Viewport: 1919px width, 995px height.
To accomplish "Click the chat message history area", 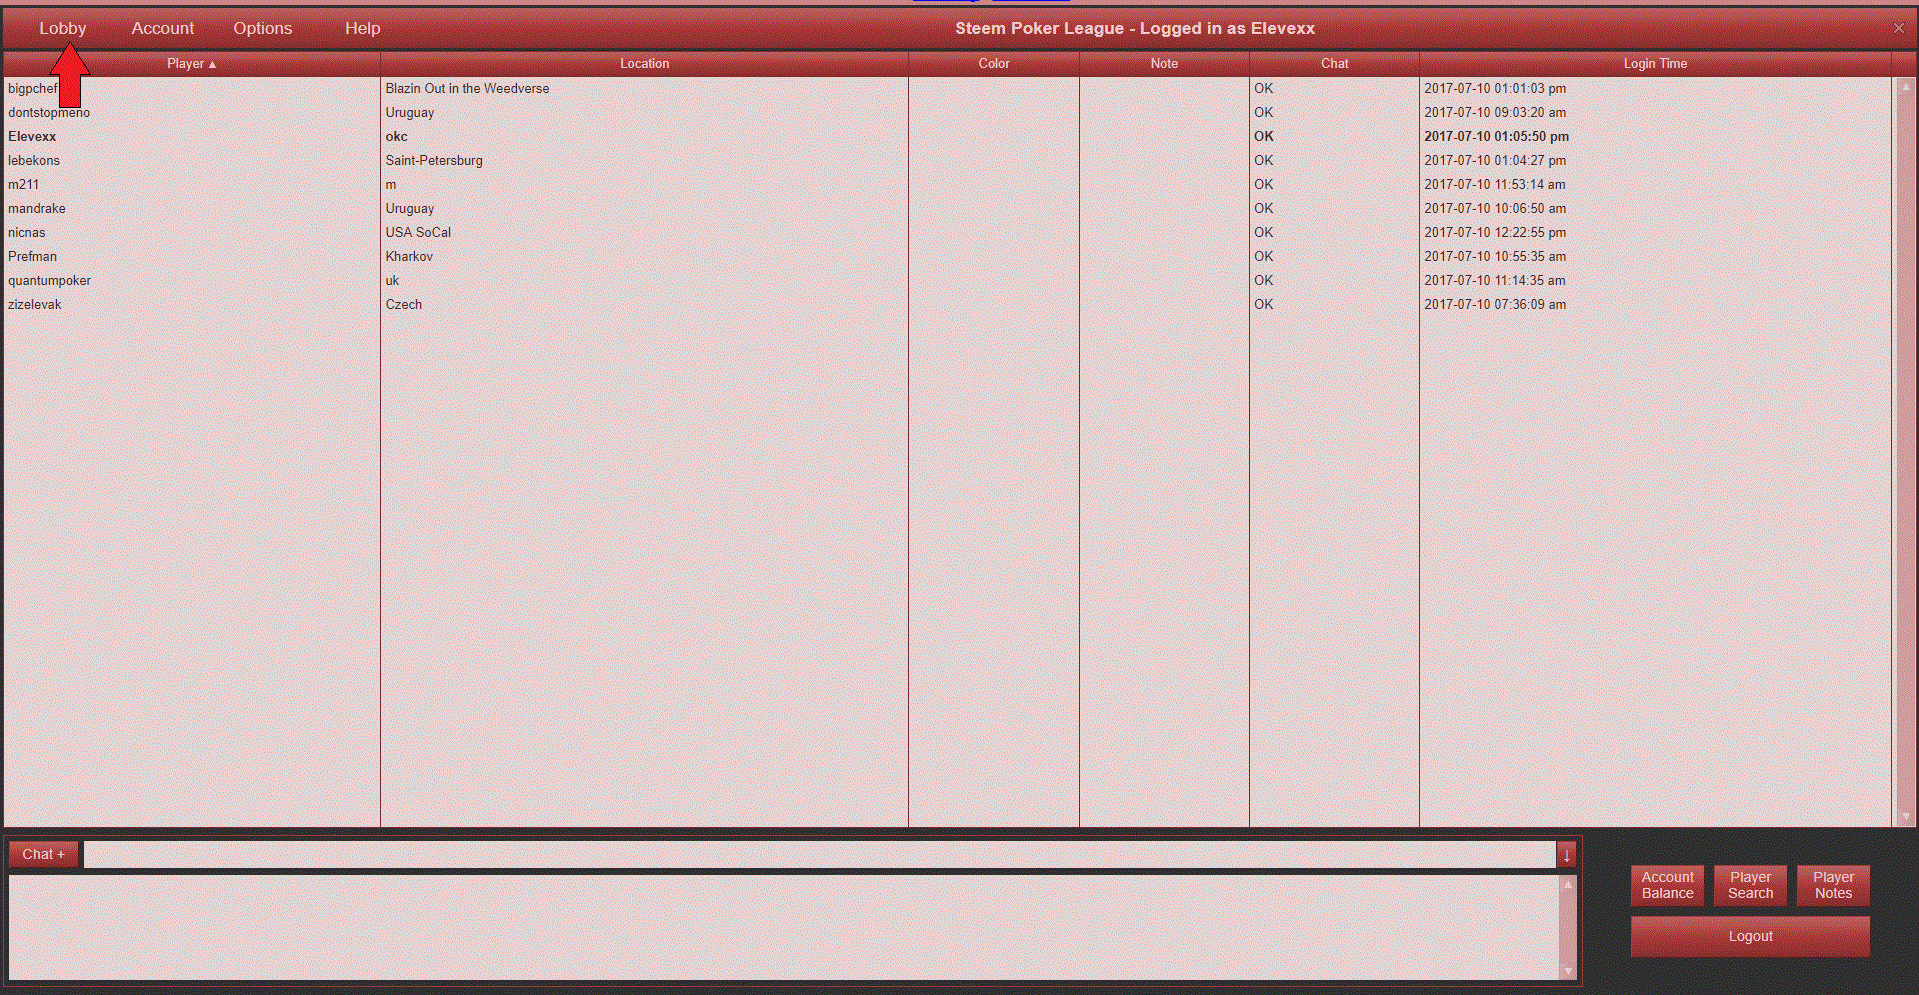I will [784, 927].
